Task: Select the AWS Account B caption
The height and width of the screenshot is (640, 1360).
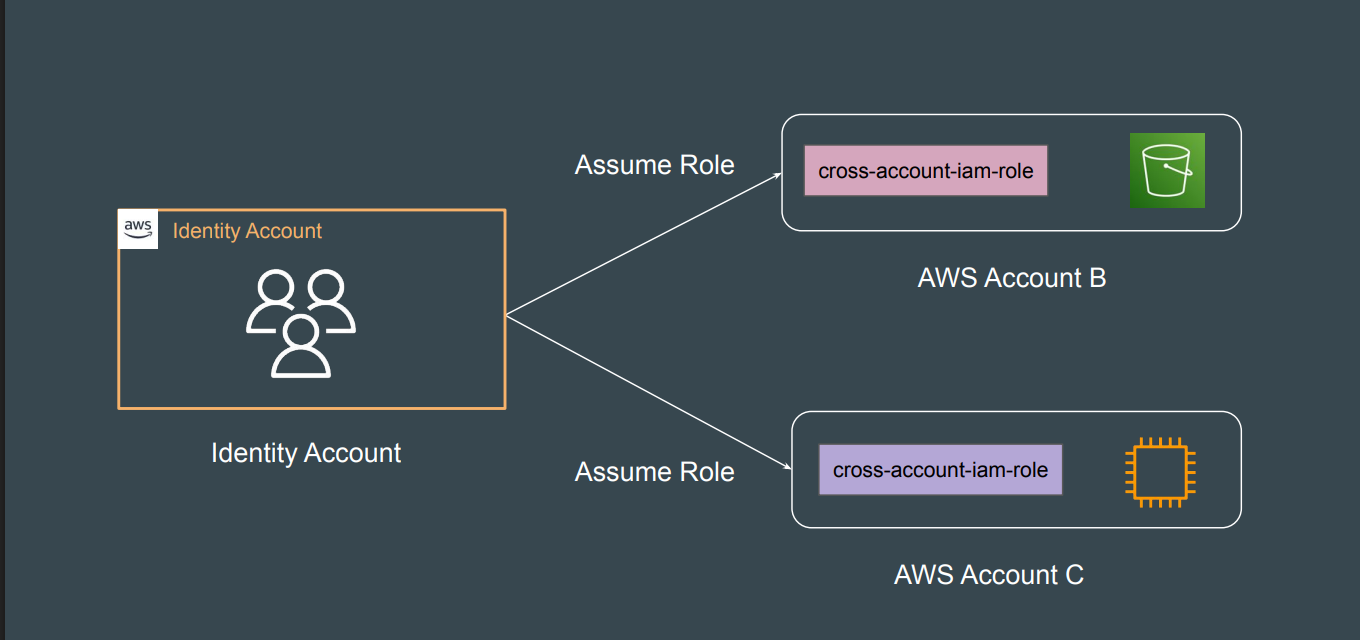Action: (x=1011, y=278)
